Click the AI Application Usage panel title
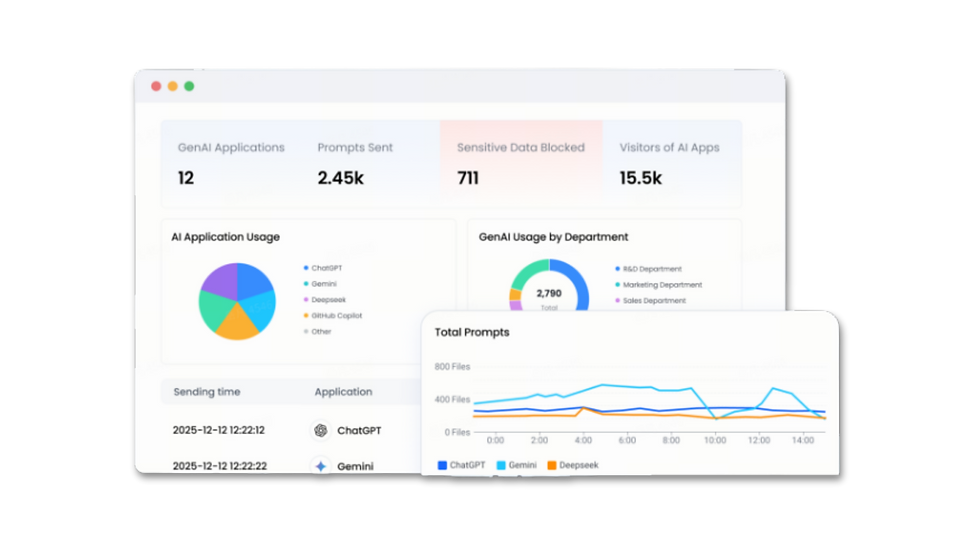This screenshot has height=551, width=980. click(x=226, y=237)
